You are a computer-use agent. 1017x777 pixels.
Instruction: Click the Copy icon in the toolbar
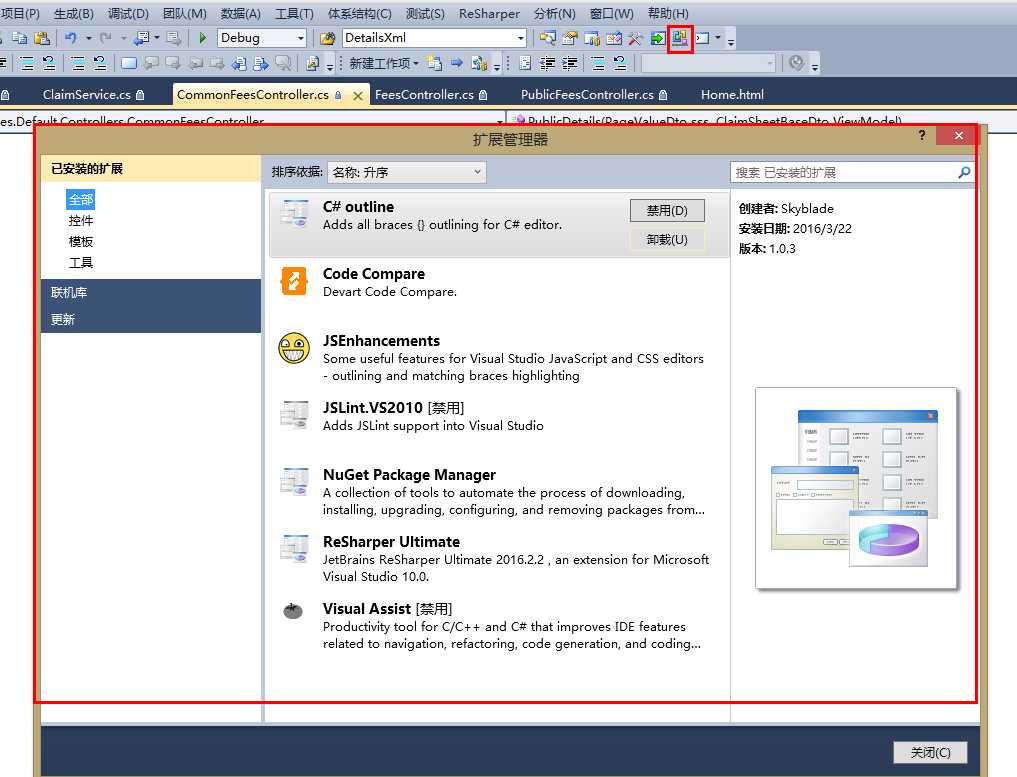pyautogui.click(x=19, y=38)
